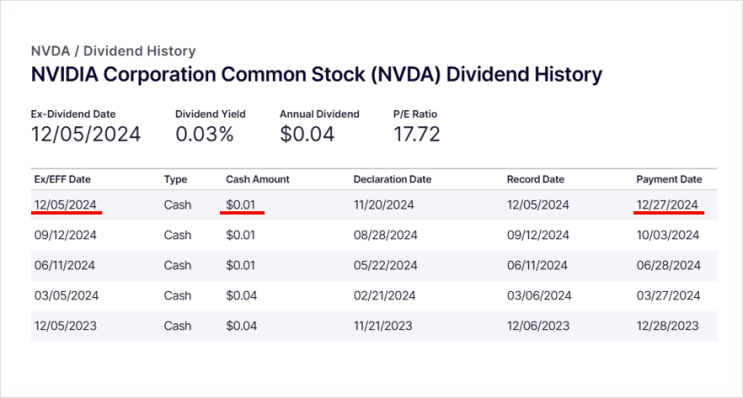Select the 03/05/2024 Ex/EFF date cell
Screen dimensions: 743x398
66,296
